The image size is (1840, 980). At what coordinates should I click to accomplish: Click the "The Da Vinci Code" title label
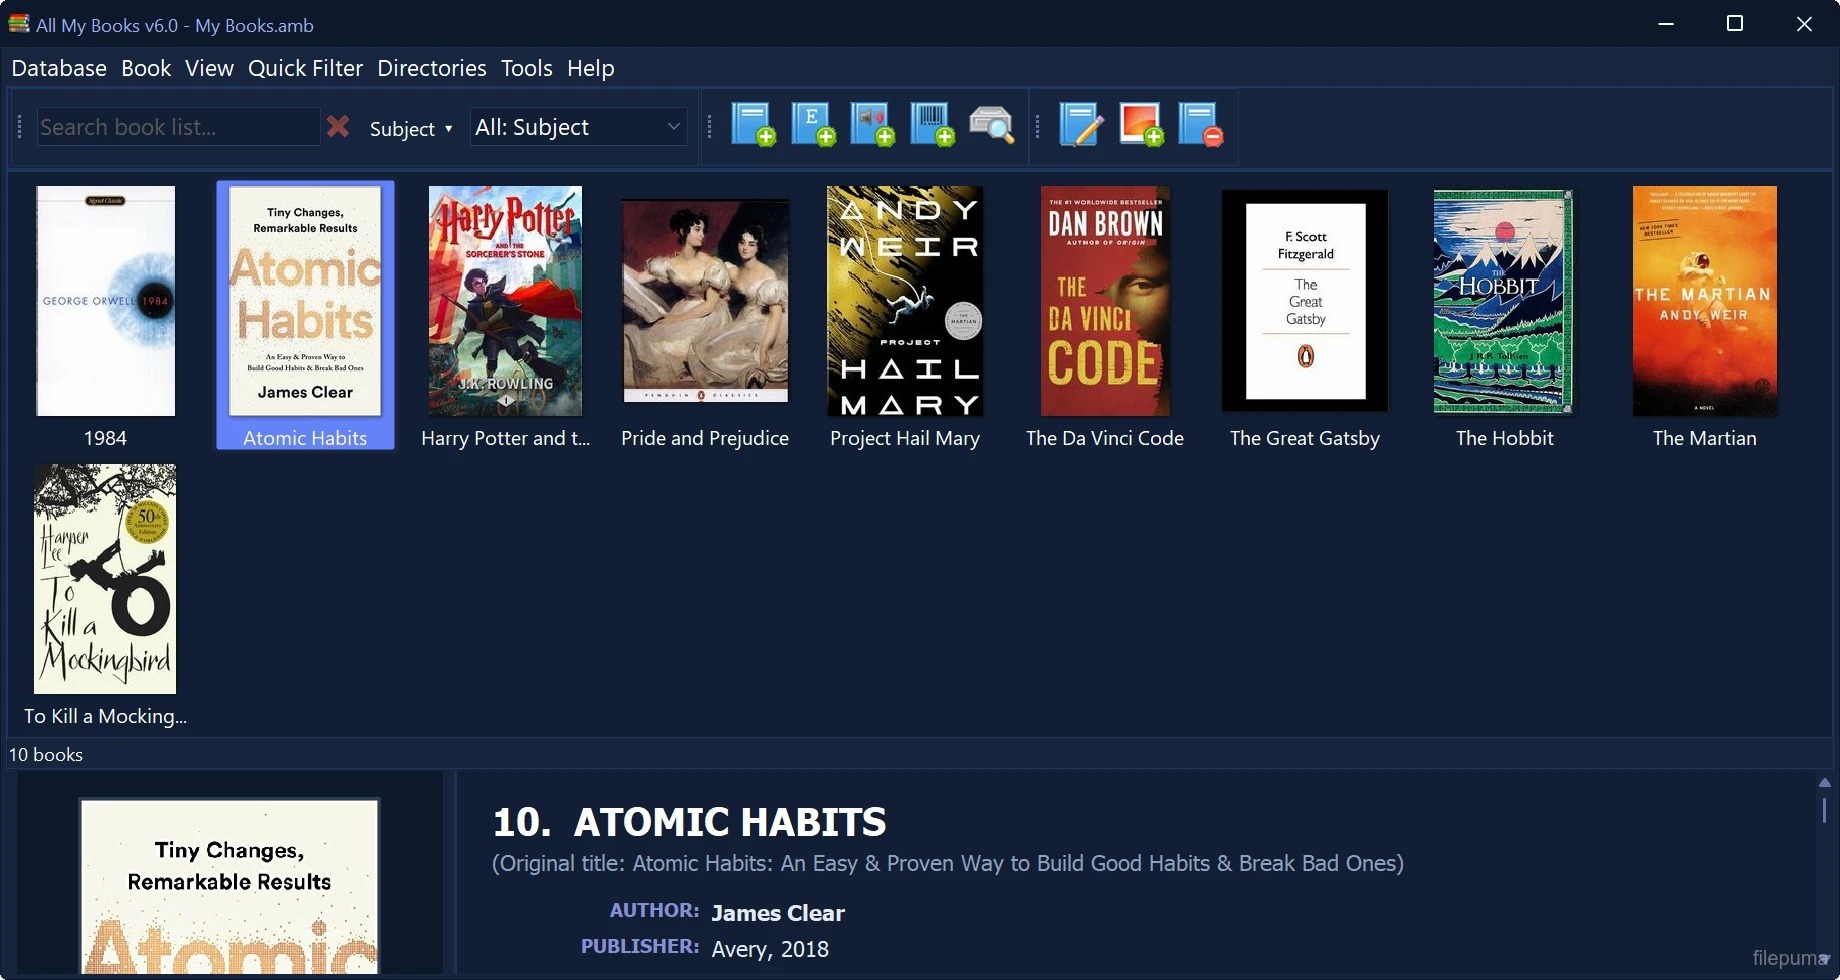1105,438
